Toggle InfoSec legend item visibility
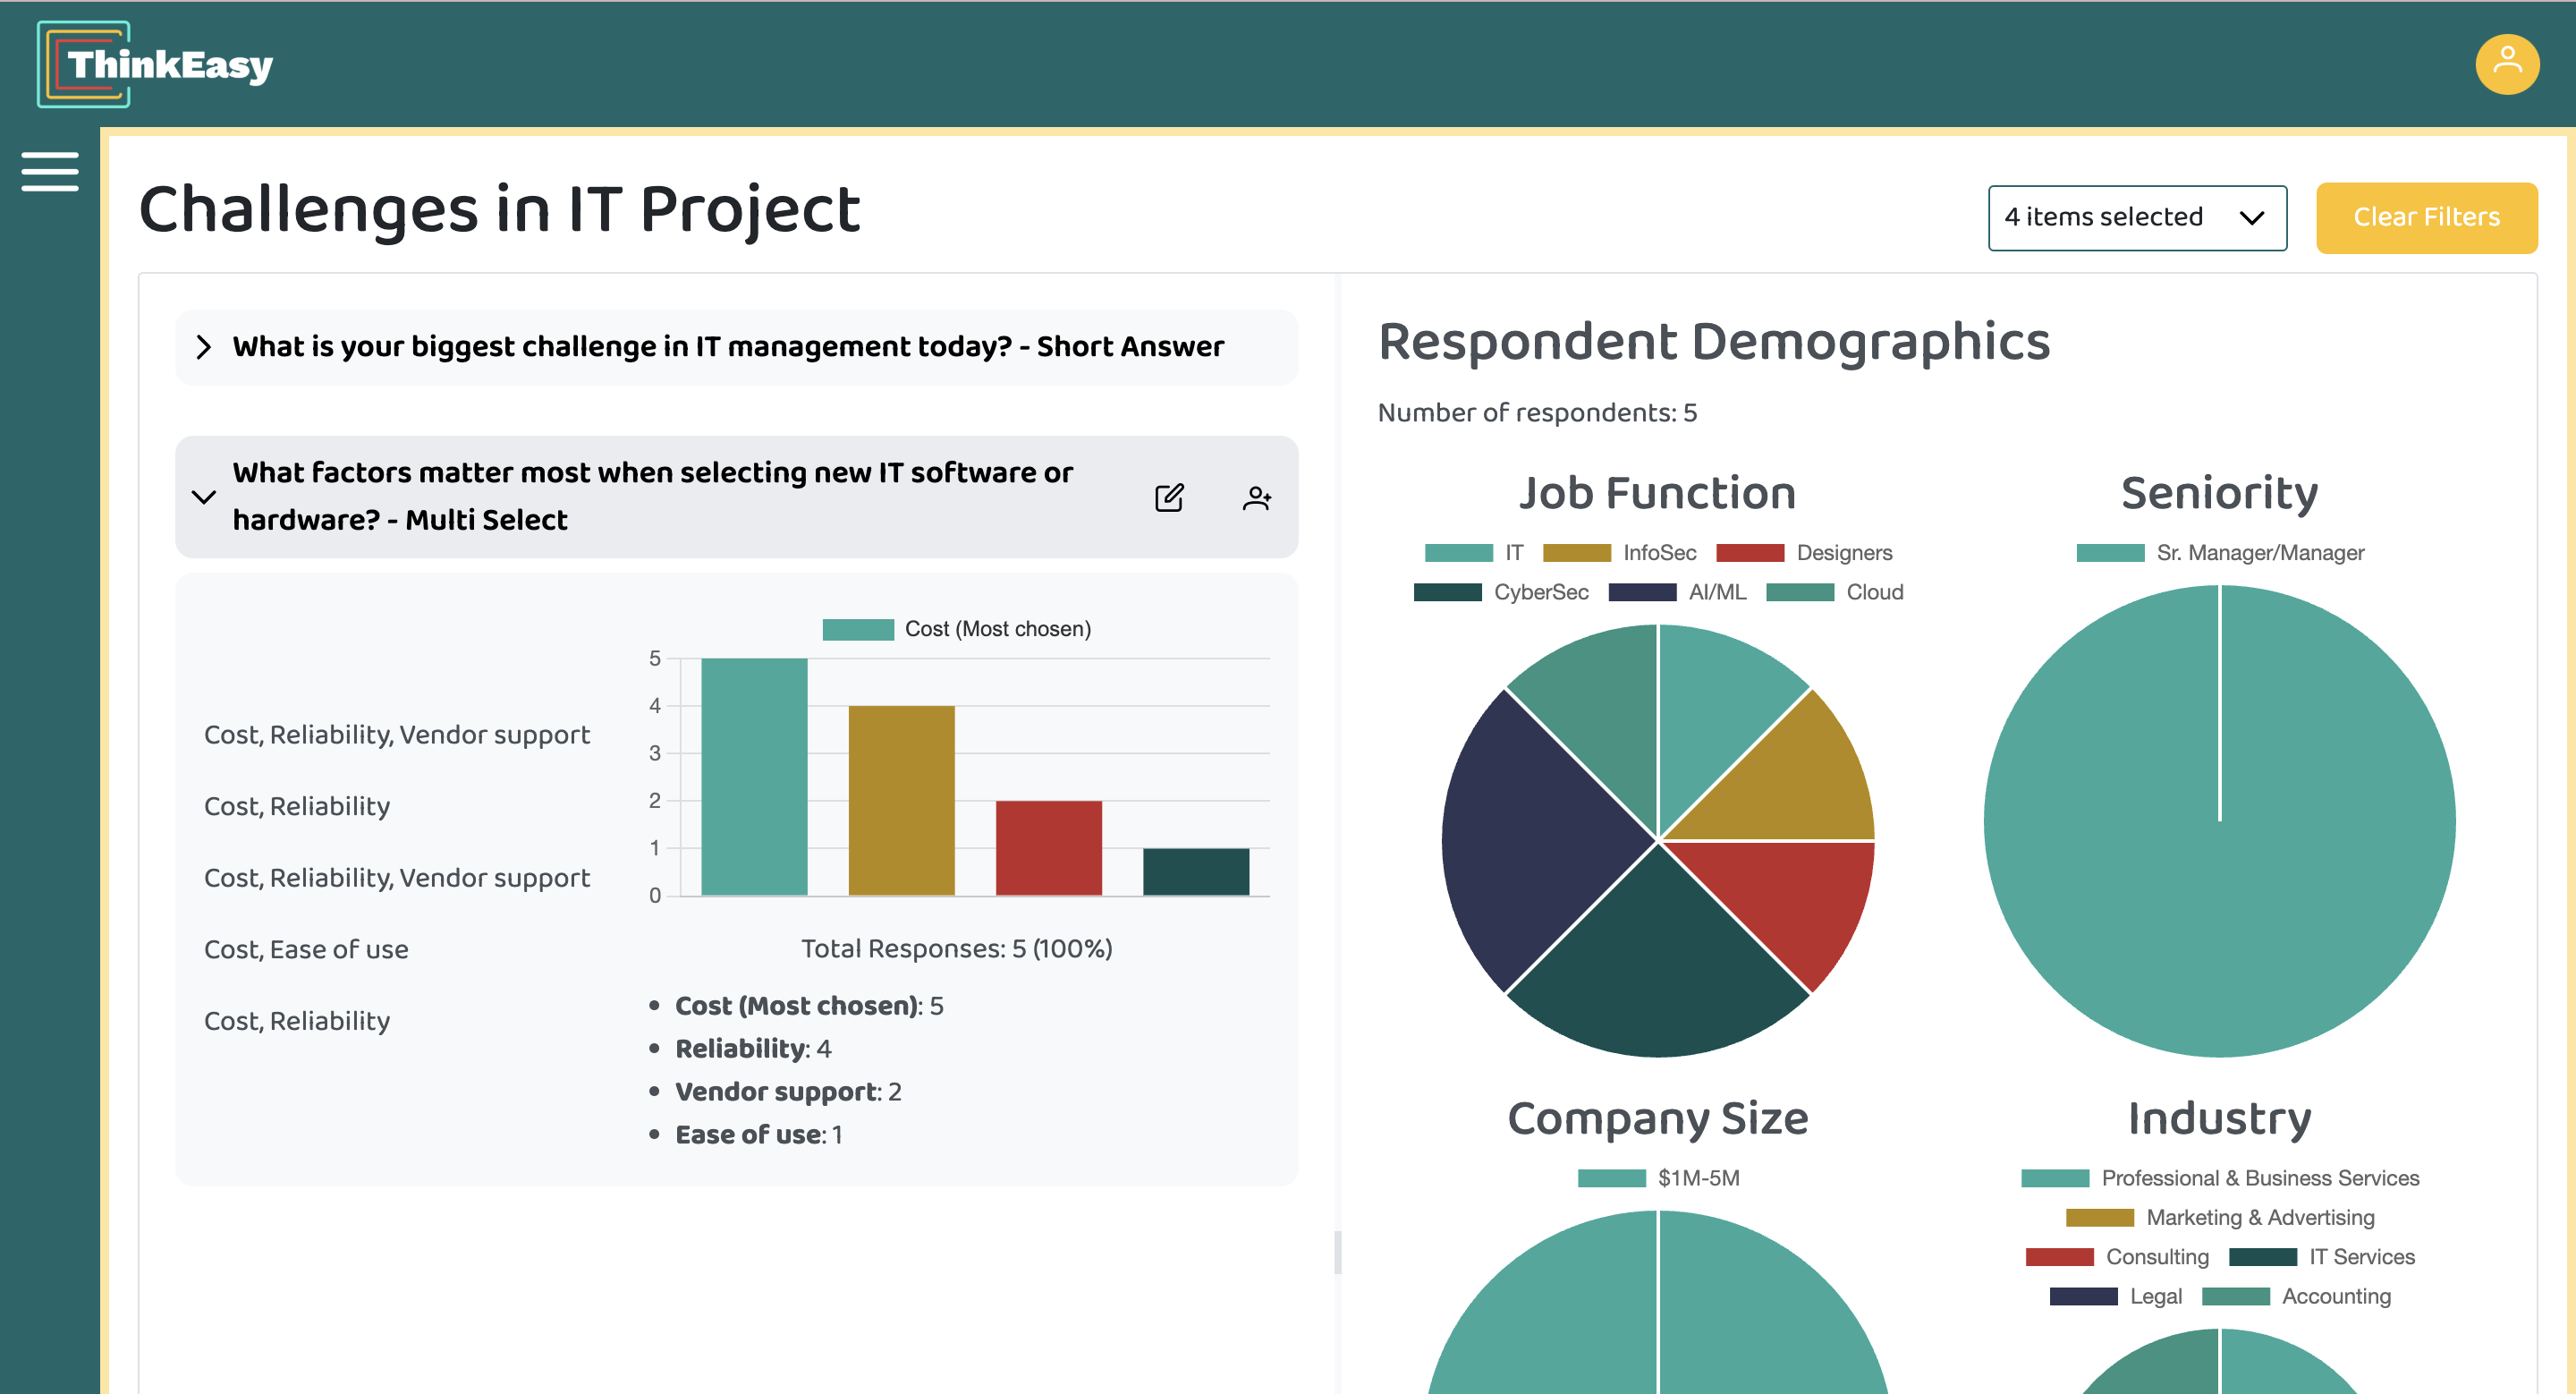Viewport: 2576px width, 1394px height. (1620, 553)
